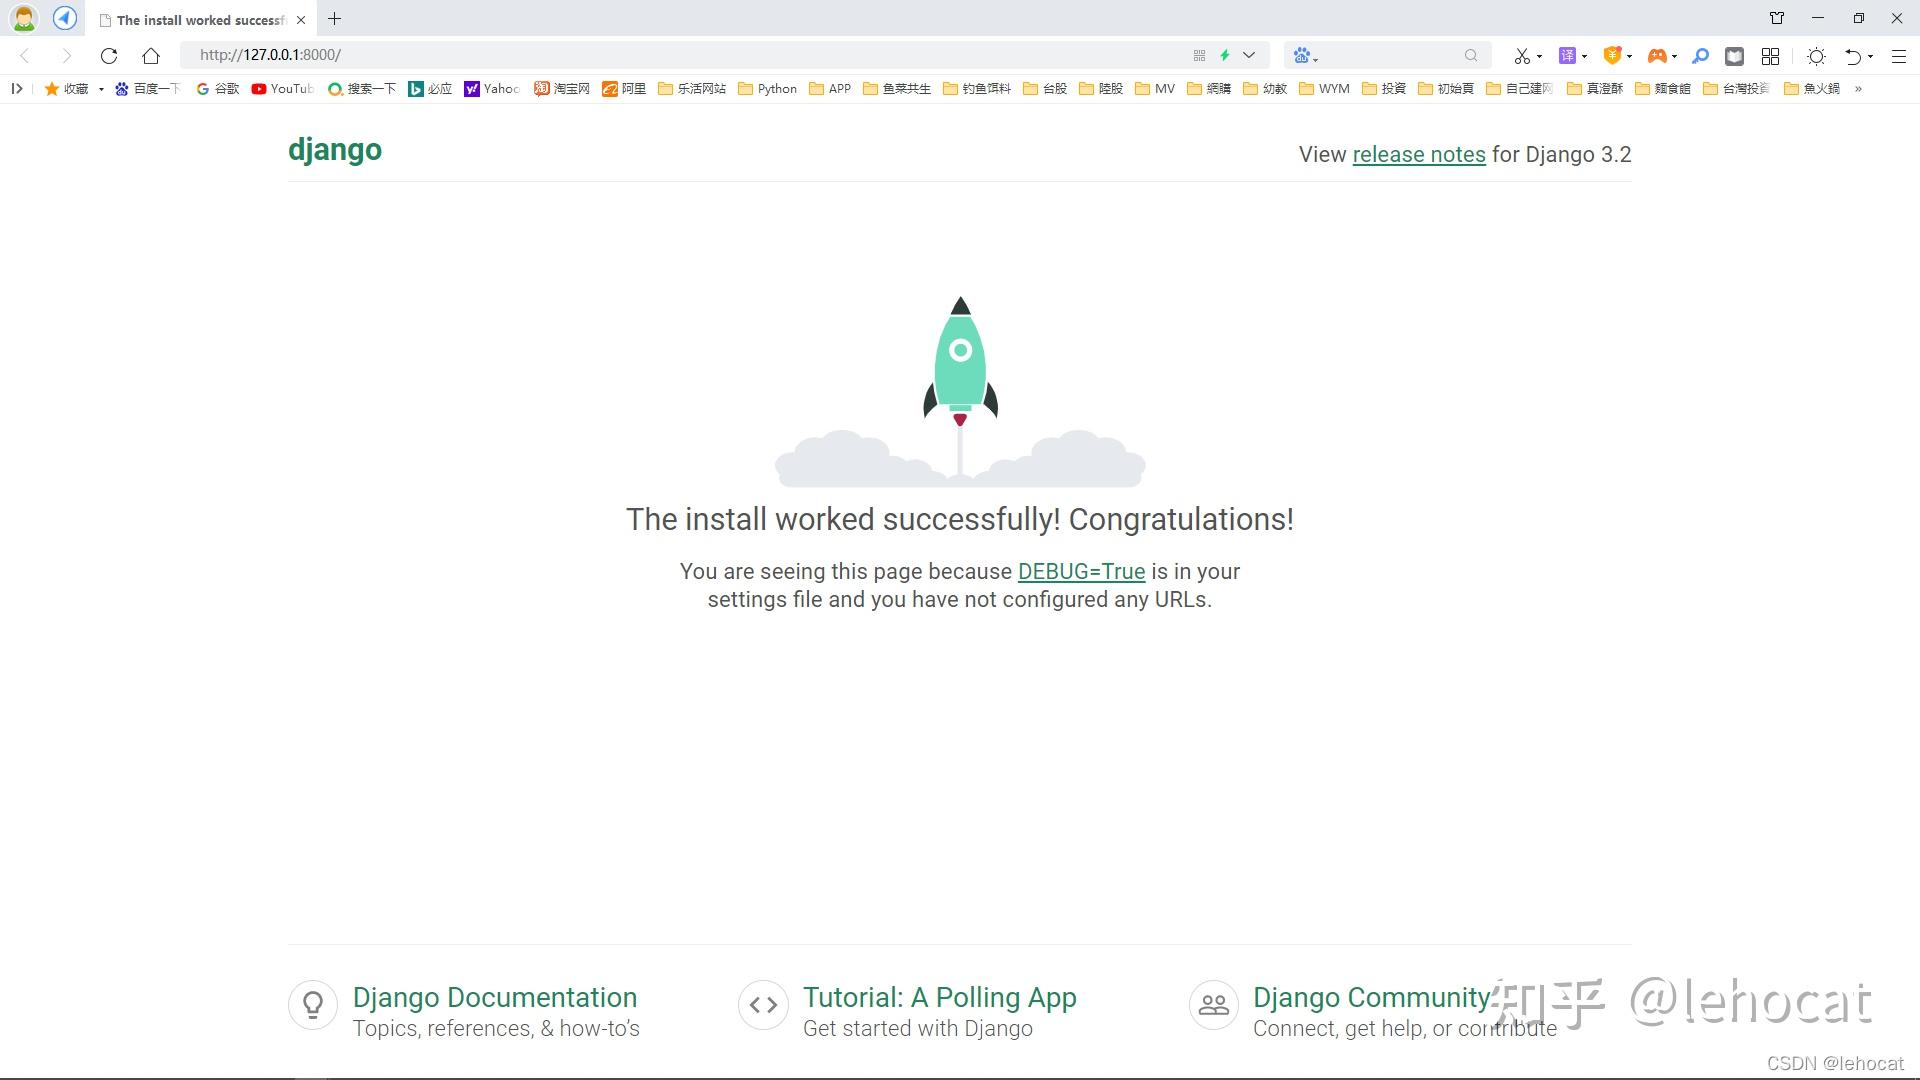Enable reading mode with the book icon
Viewport: 1920px width, 1080px height.
pyautogui.click(x=1734, y=55)
